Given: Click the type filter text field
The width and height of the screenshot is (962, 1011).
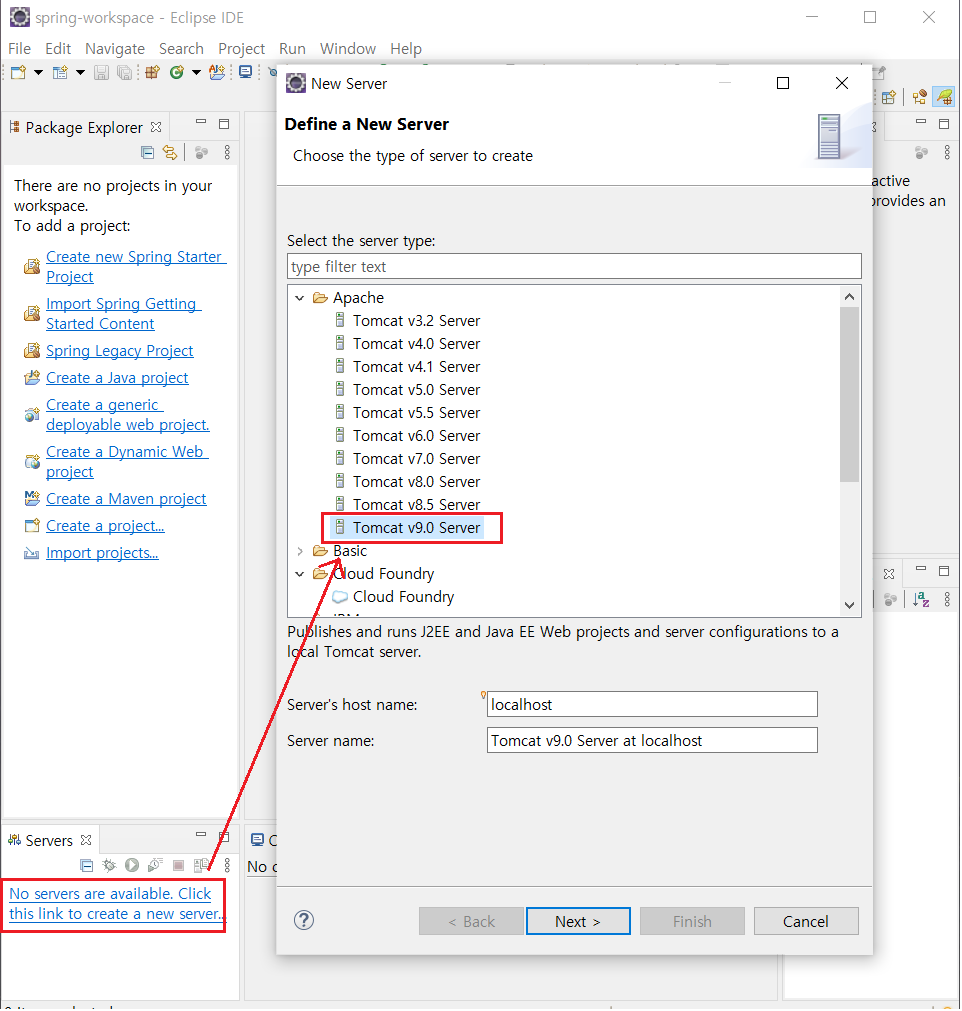Looking at the screenshot, I should [x=574, y=267].
